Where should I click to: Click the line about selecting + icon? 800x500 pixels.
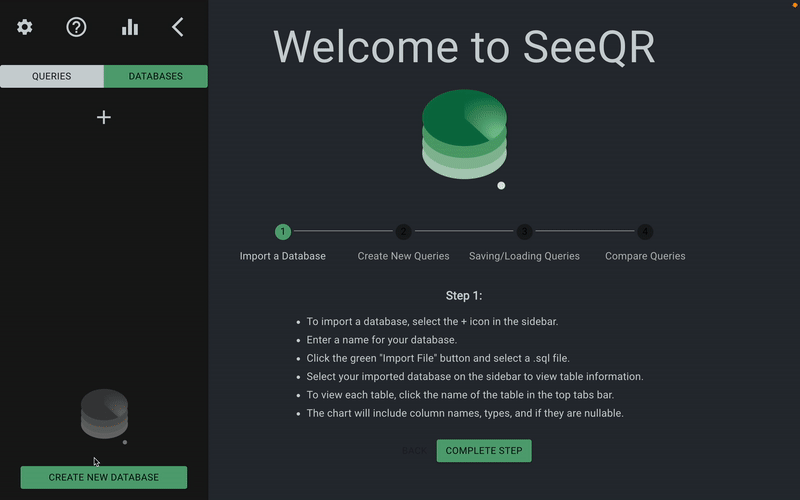point(432,321)
